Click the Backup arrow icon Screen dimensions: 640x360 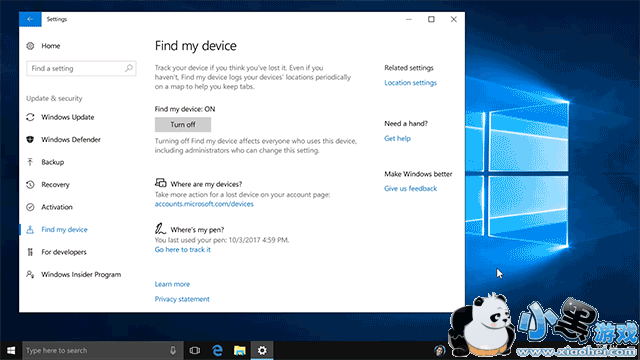[30, 162]
